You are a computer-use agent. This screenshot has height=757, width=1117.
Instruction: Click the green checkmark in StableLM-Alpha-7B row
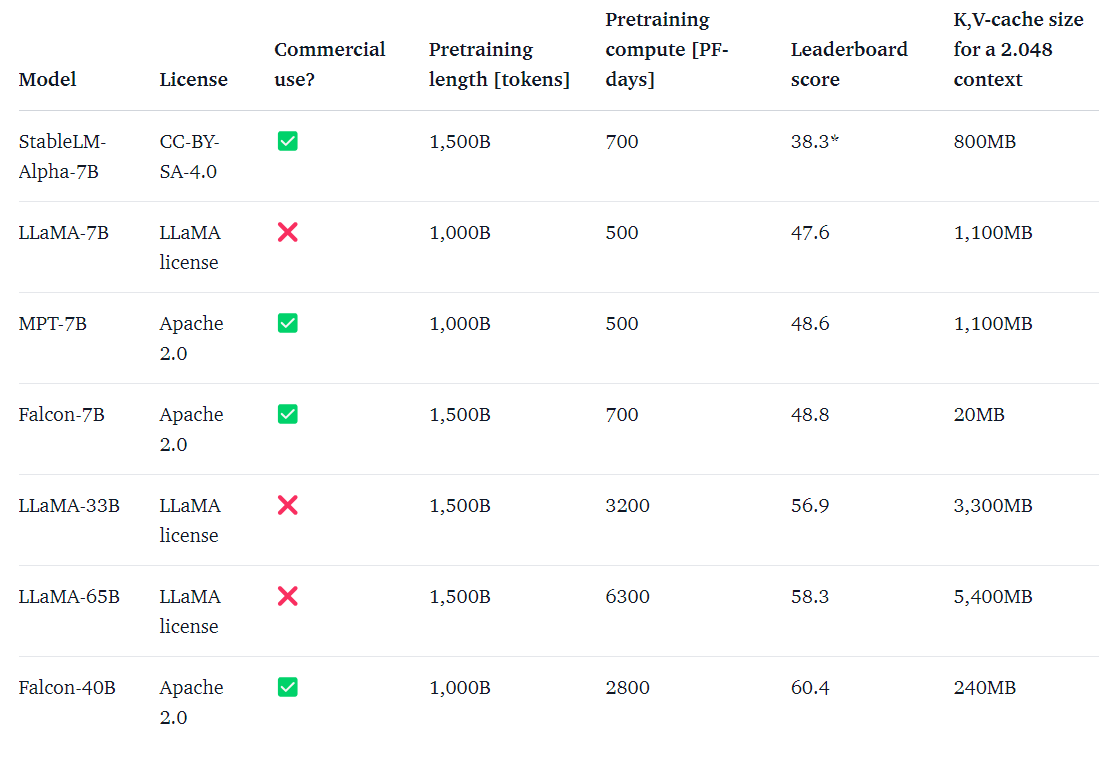point(288,141)
